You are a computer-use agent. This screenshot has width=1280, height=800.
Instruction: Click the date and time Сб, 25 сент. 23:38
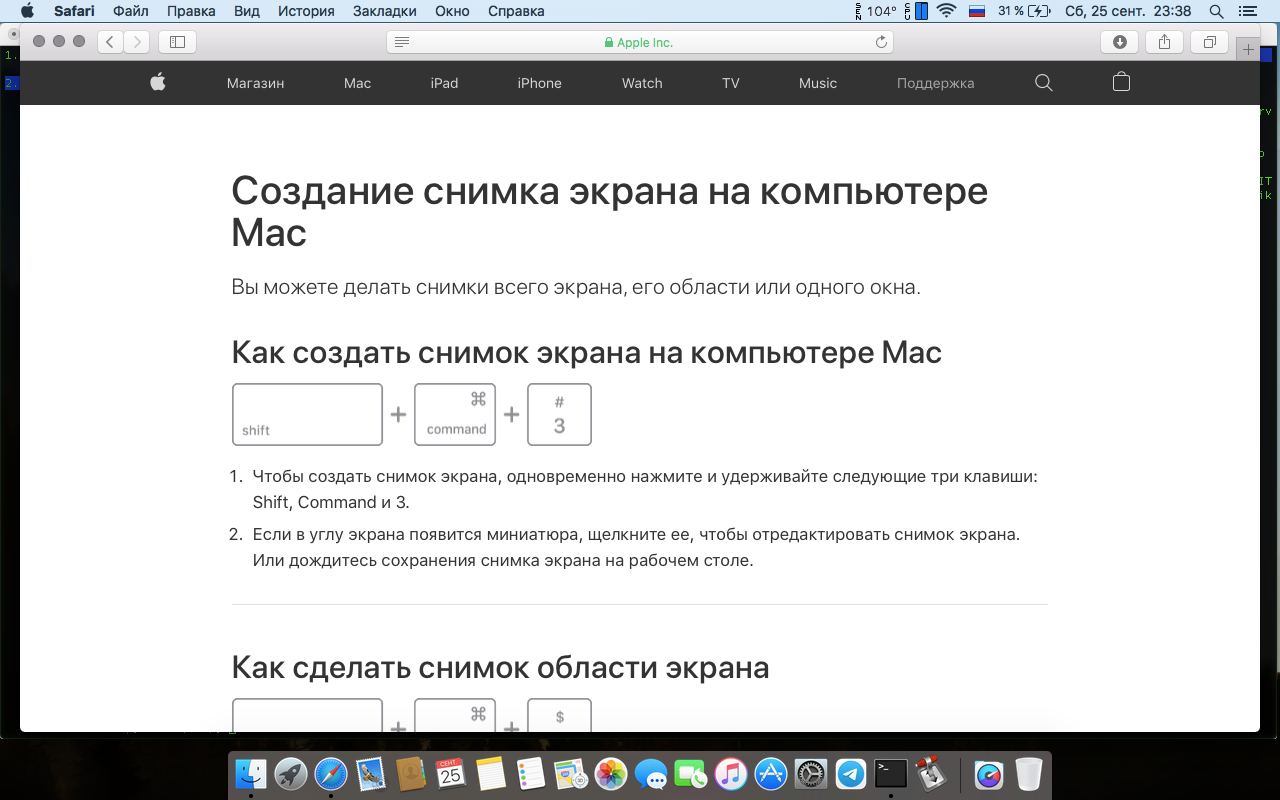tap(1128, 11)
